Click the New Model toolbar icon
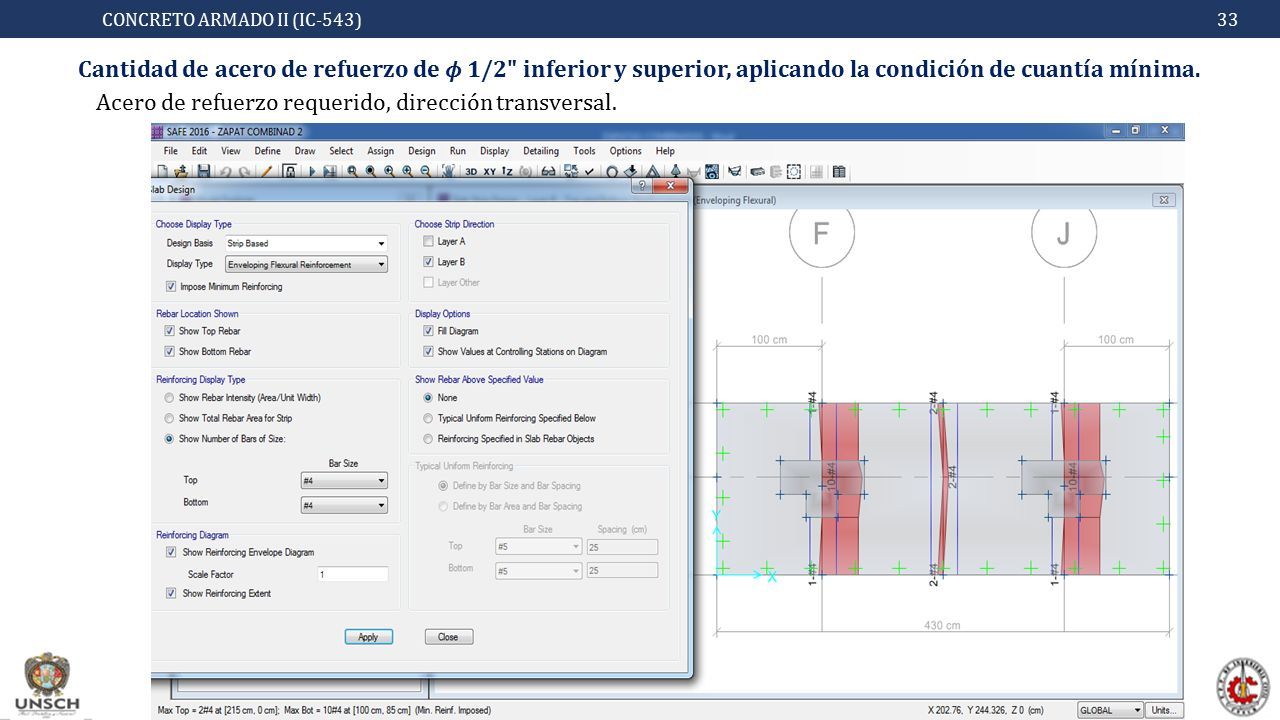The height and width of the screenshot is (720, 1280). [x=162, y=171]
